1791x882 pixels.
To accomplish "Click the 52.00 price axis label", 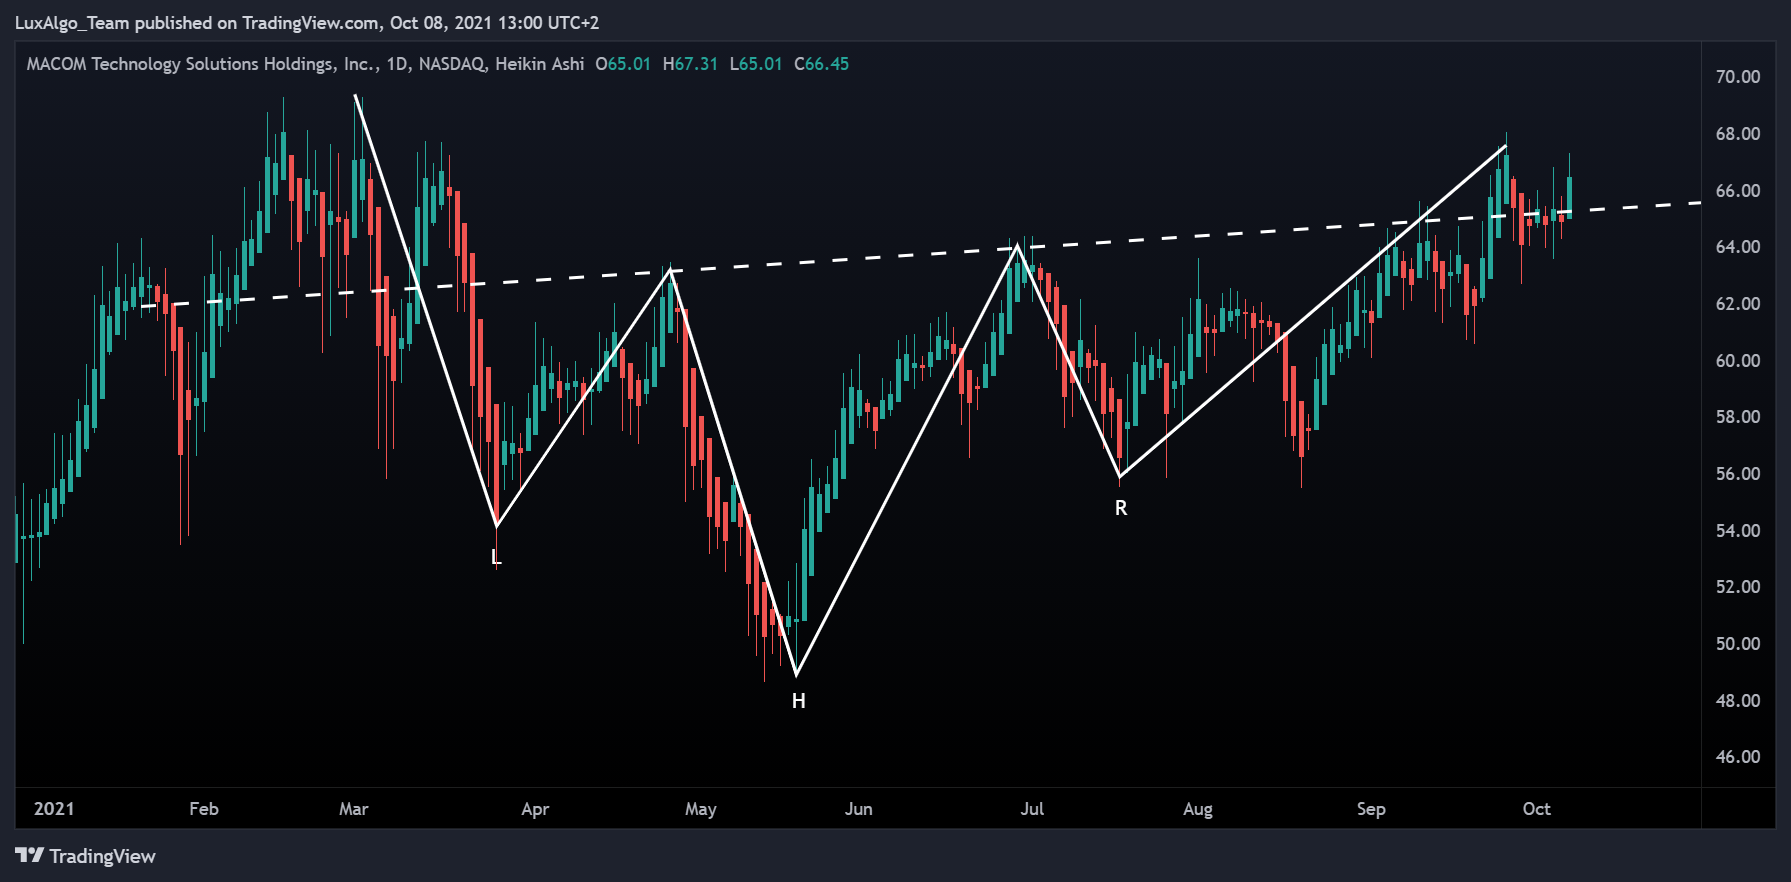I will pyautogui.click(x=1738, y=587).
